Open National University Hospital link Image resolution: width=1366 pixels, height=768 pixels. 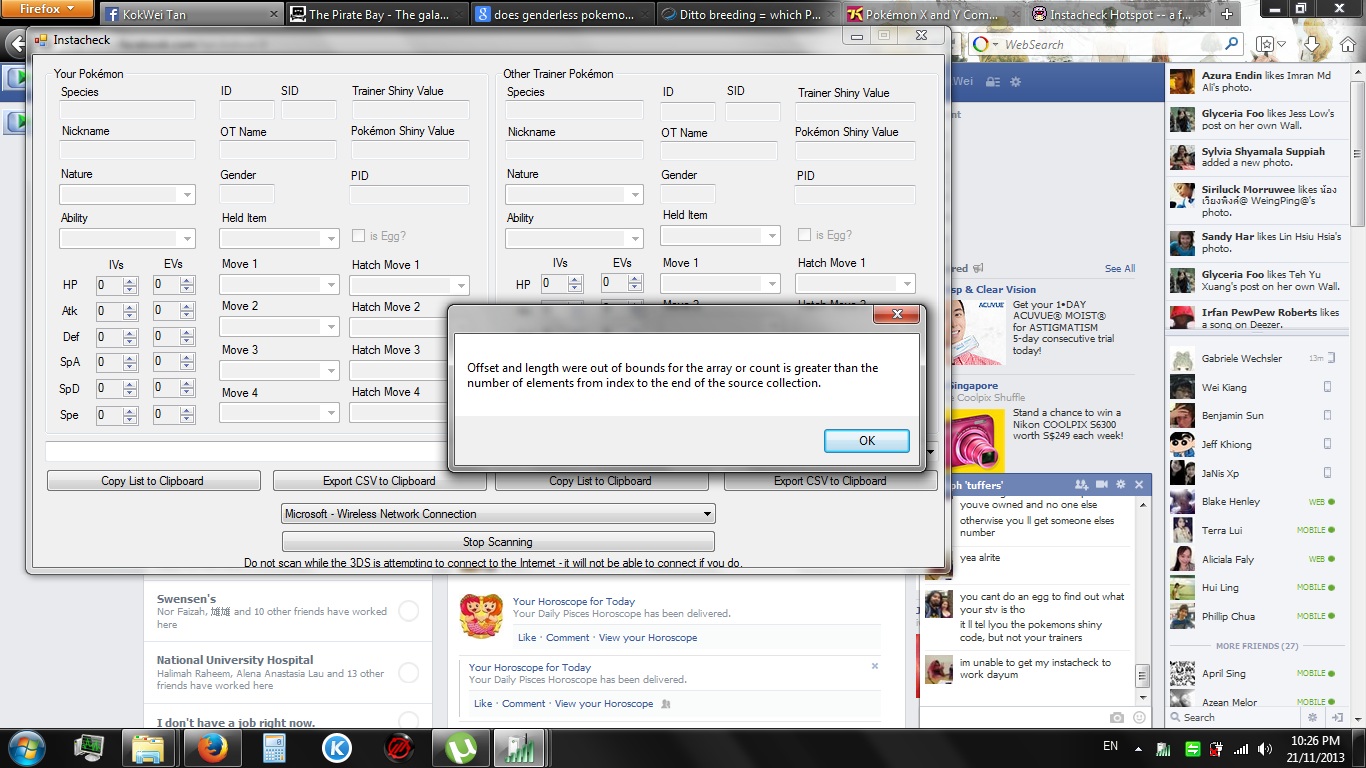[235, 660]
